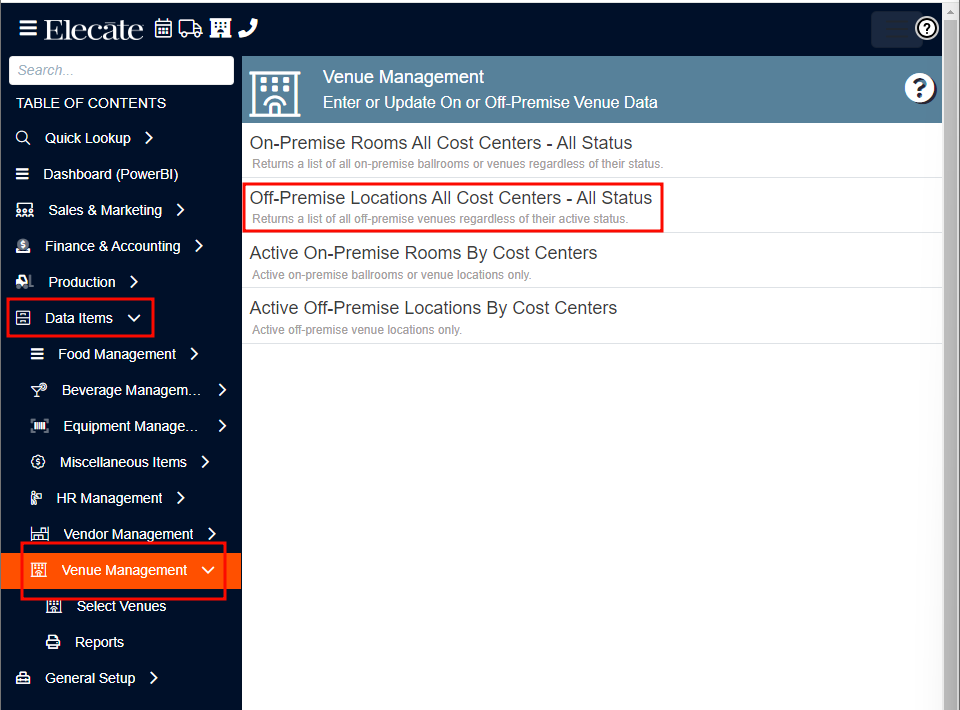Open the calendar icon in the top bar
The width and height of the screenshot is (960, 710).
[x=163, y=28]
